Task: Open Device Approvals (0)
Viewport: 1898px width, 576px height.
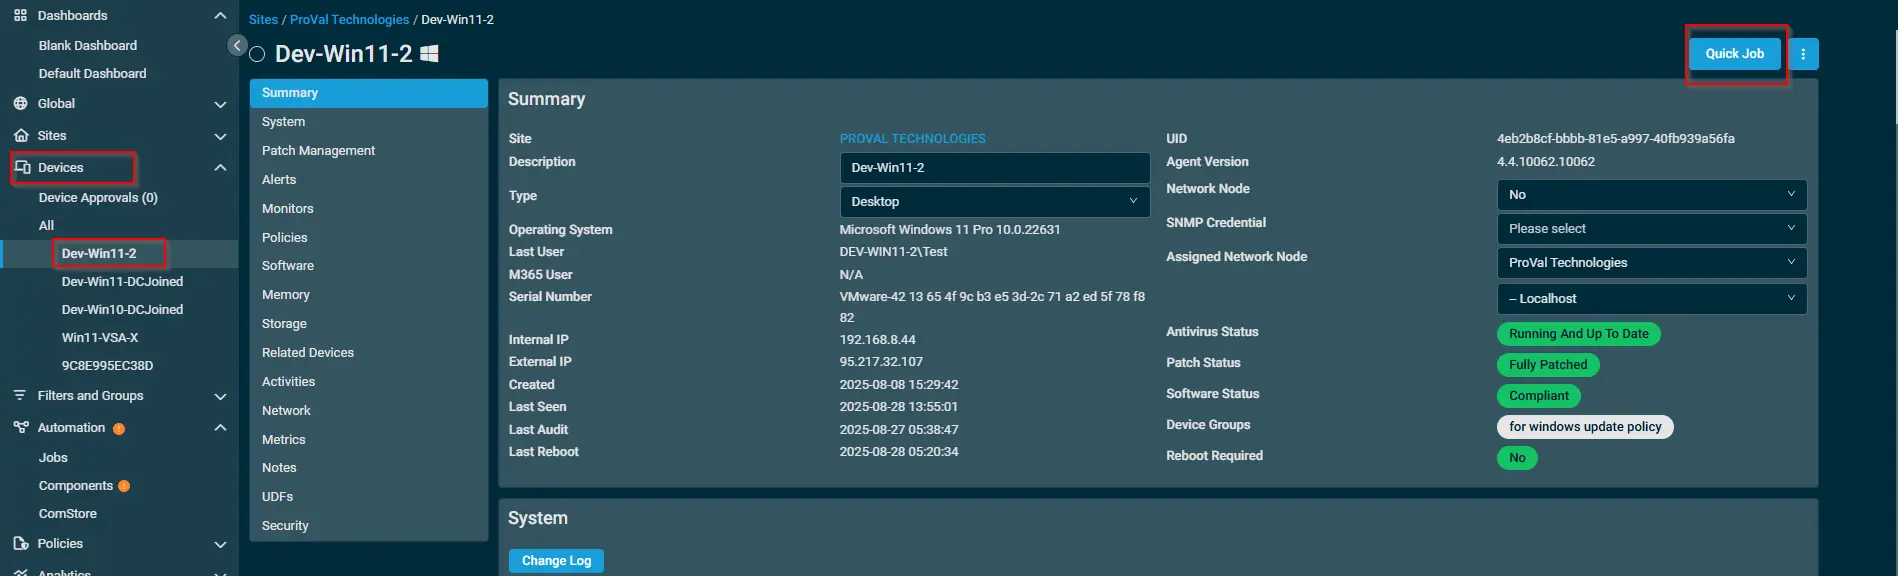Action: 98,198
